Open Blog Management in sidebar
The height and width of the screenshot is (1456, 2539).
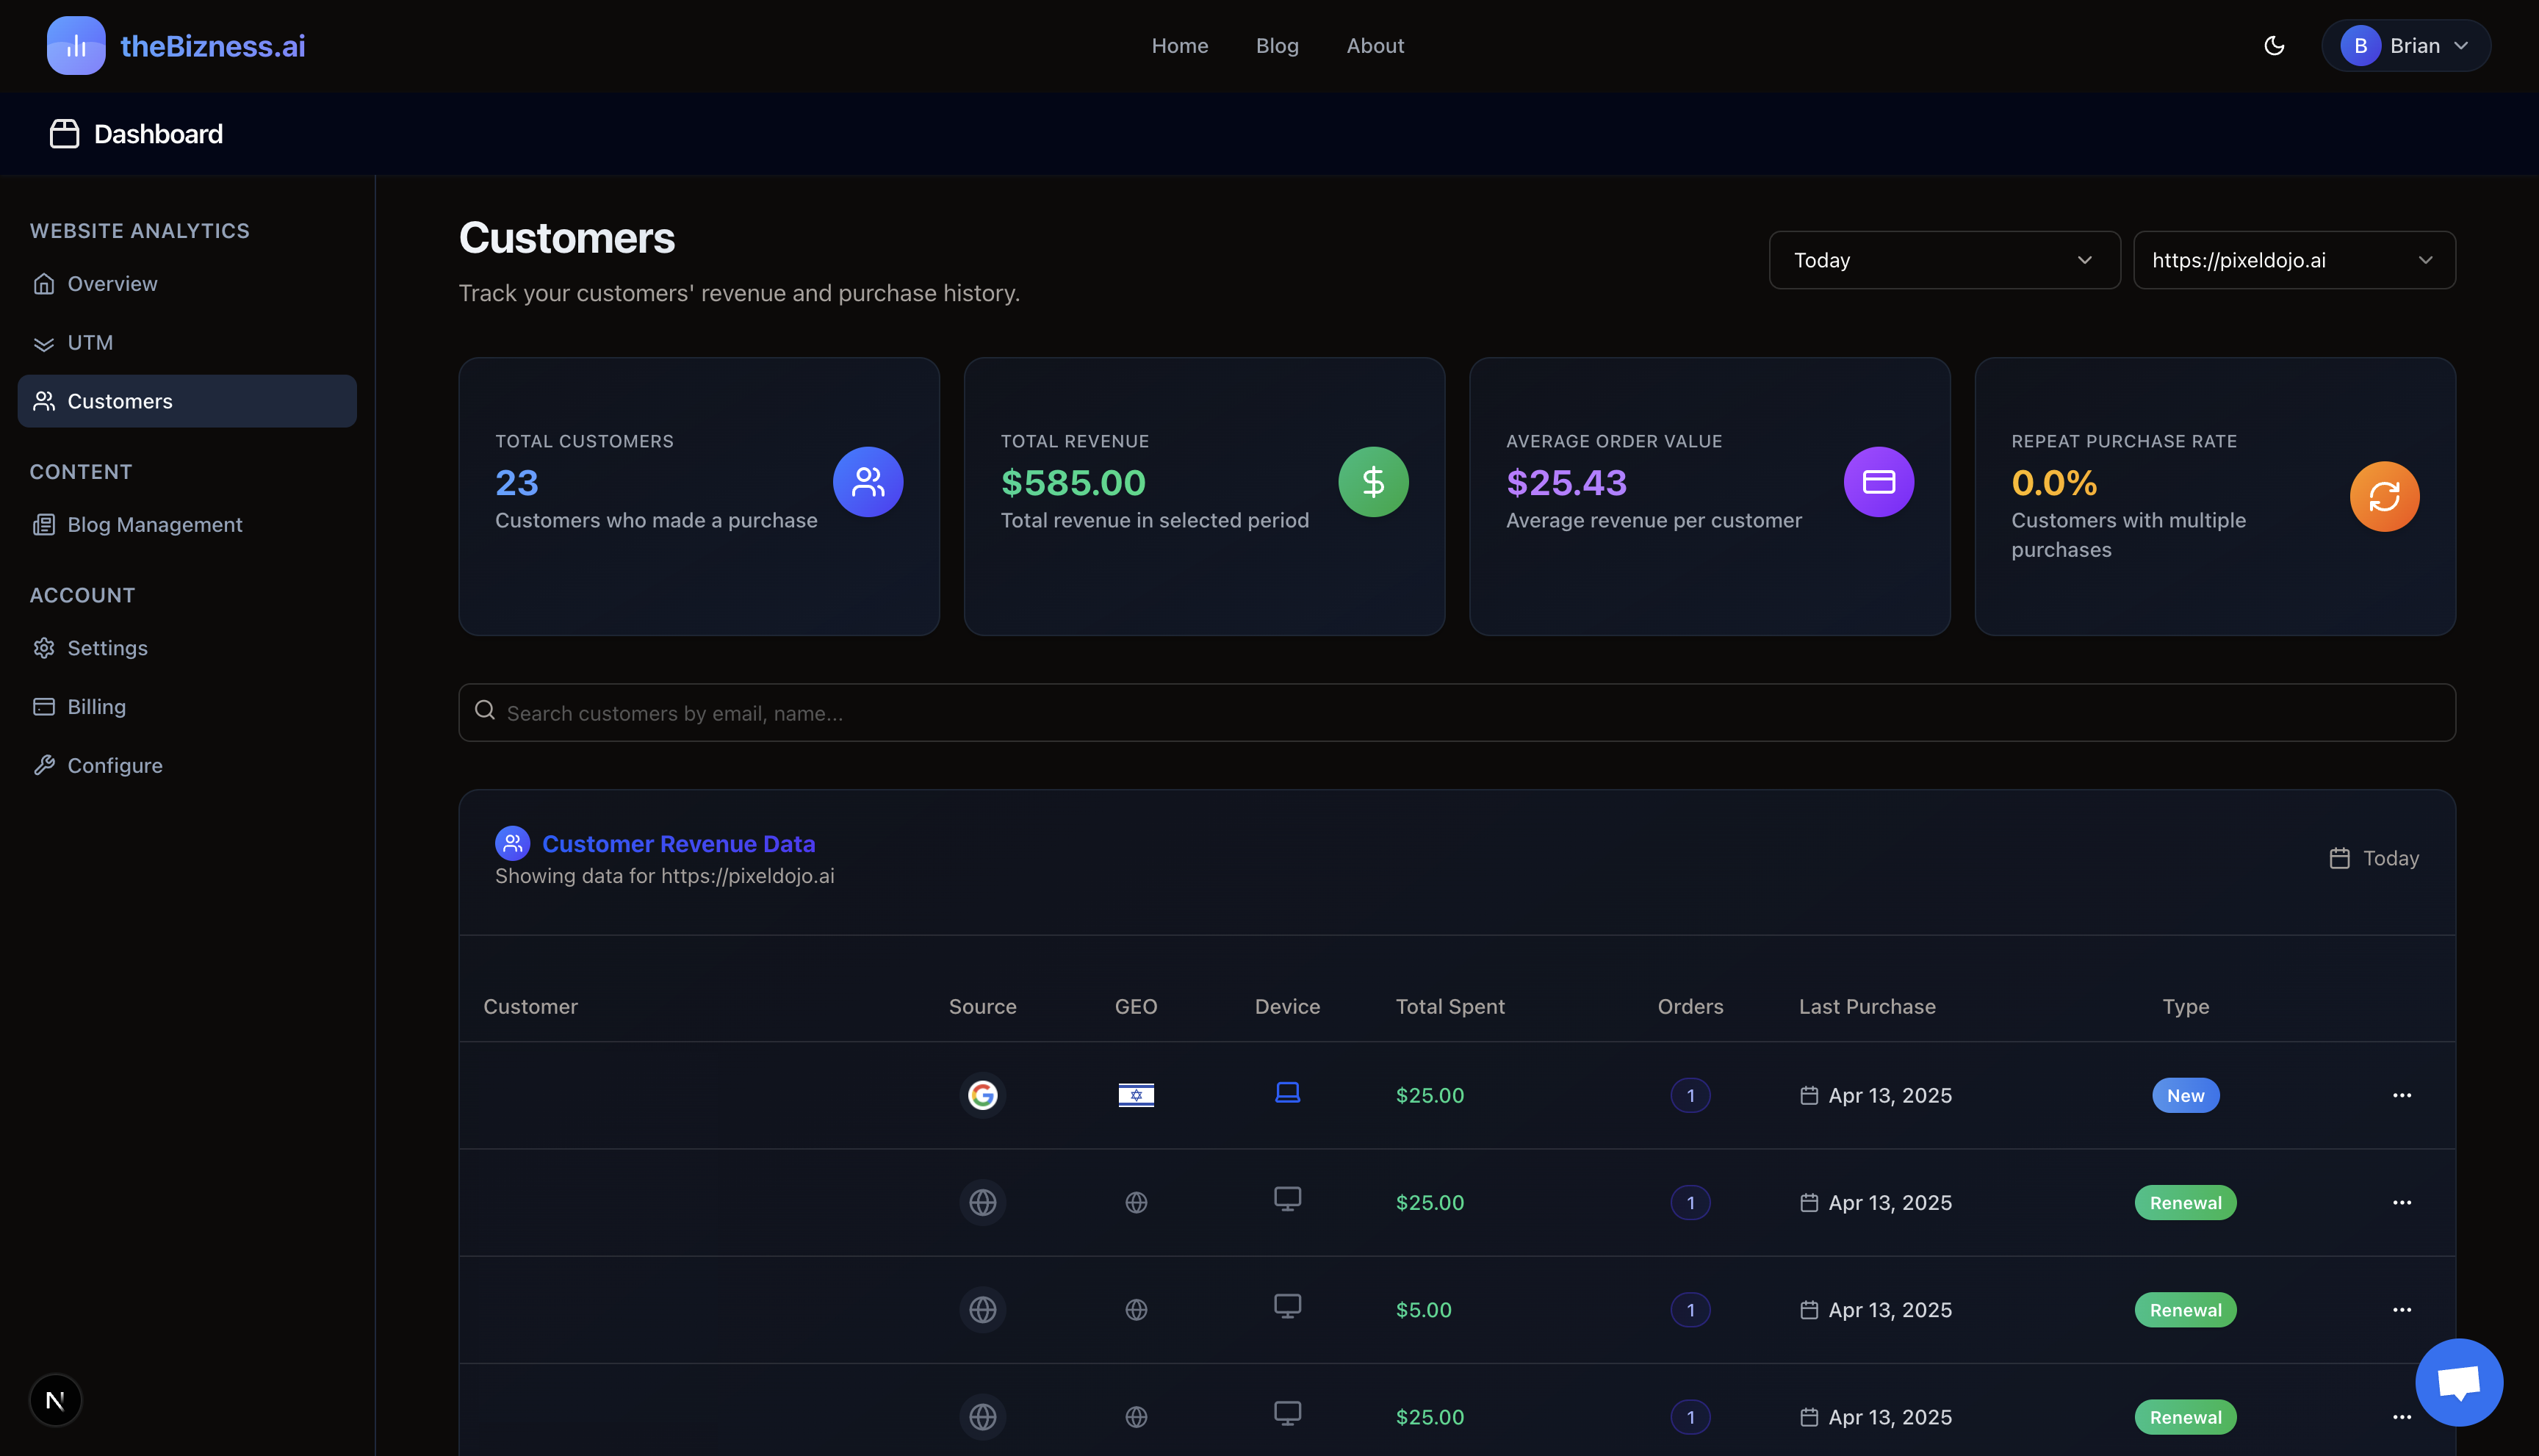coord(154,525)
